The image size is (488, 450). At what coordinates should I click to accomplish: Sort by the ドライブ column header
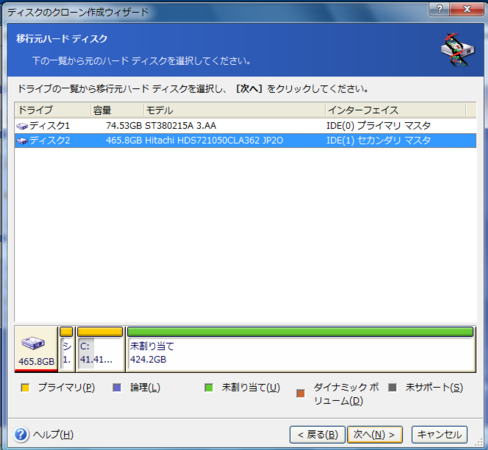tap(52, 110)
